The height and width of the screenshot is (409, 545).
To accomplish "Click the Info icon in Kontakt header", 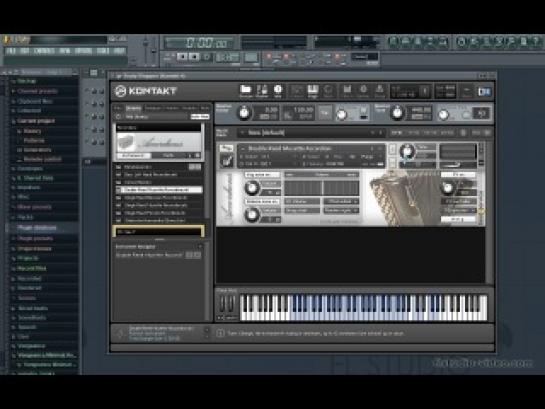I will click(278, 90).
